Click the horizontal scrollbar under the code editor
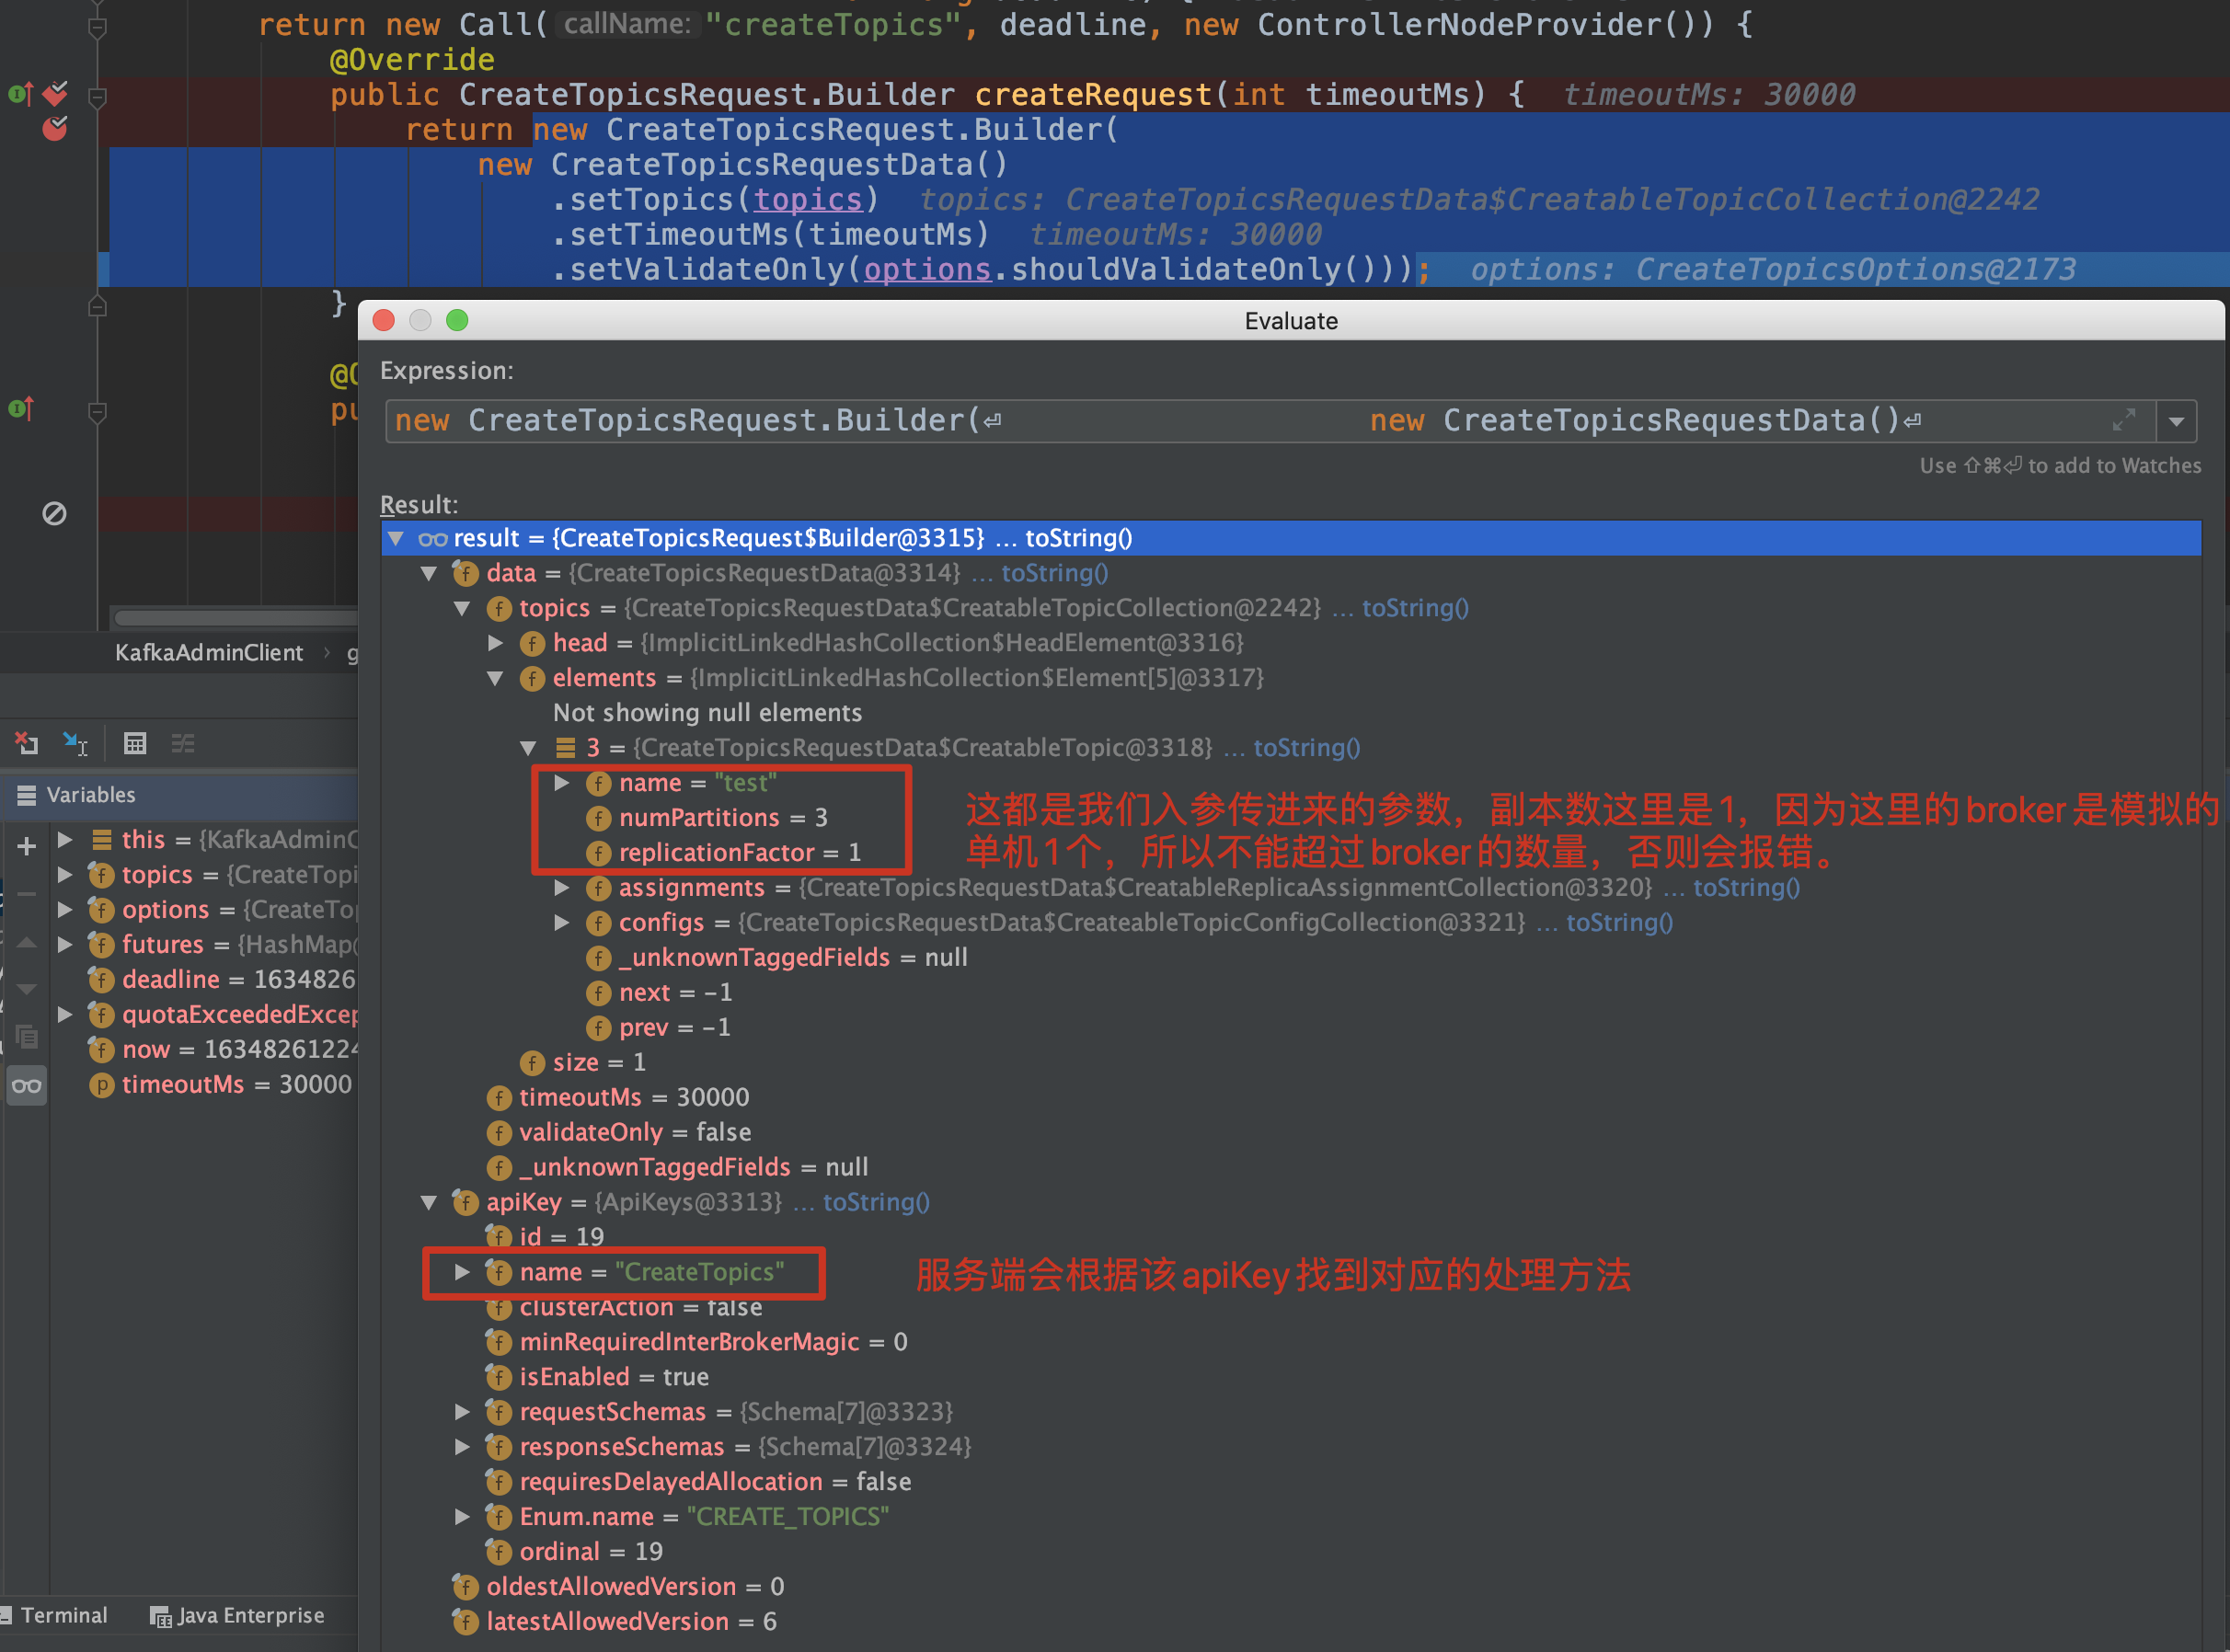Screen dimensions: 2230x1652 coord(235,617)
